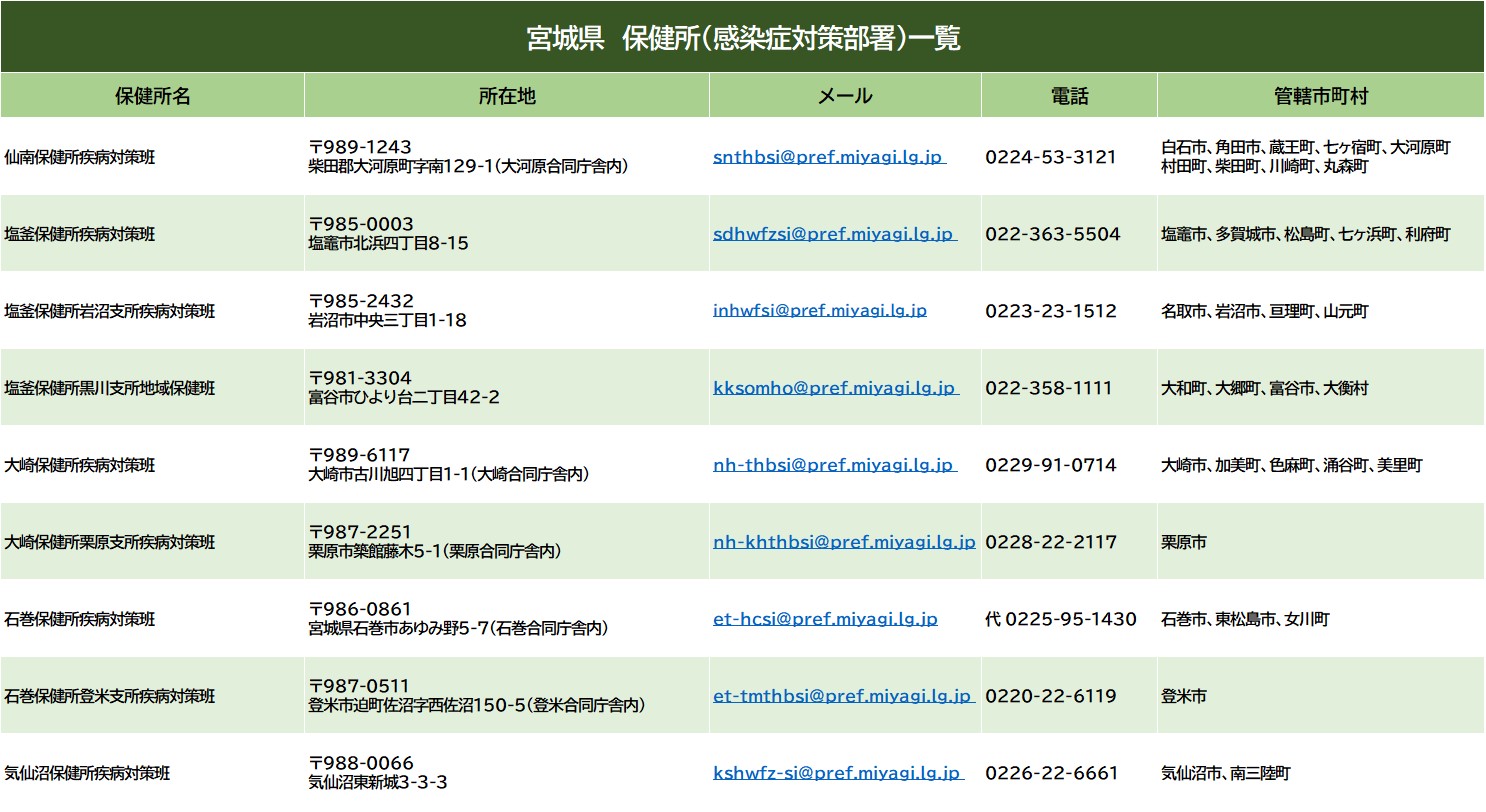Open the nh-thbsi@pref.miyagi.lg.jp email link
This screenshot has width=1486, height=812.
click(834, 465)
